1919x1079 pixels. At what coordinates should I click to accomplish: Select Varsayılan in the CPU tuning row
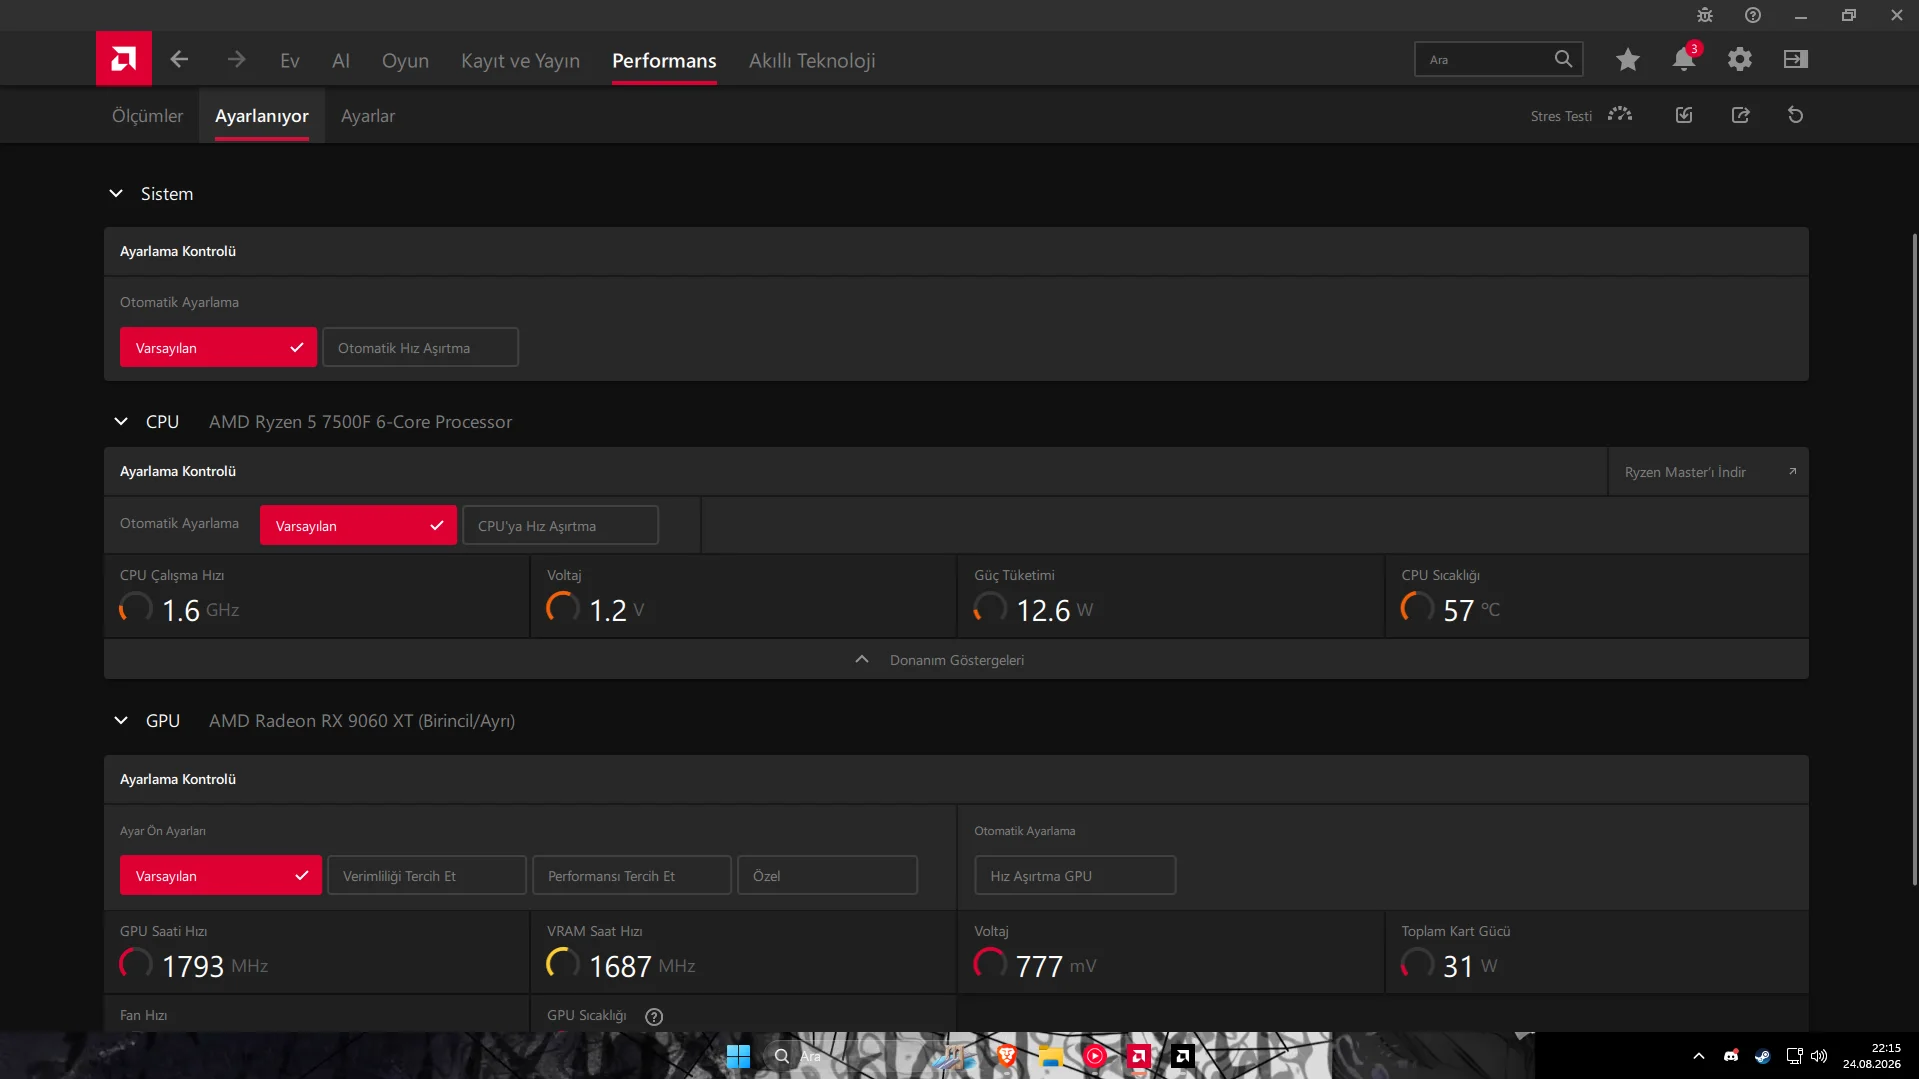coord(358,525)
